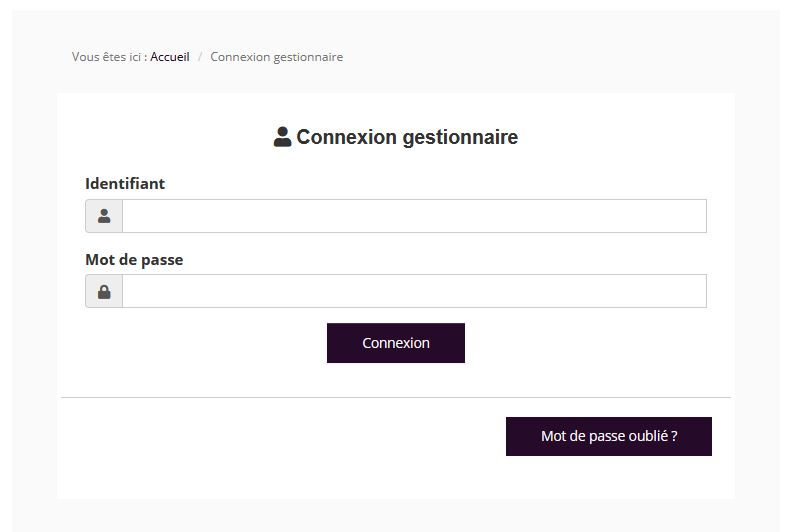
Task: Focus the Identifiant text input
Action: click(x=414, y=216)
